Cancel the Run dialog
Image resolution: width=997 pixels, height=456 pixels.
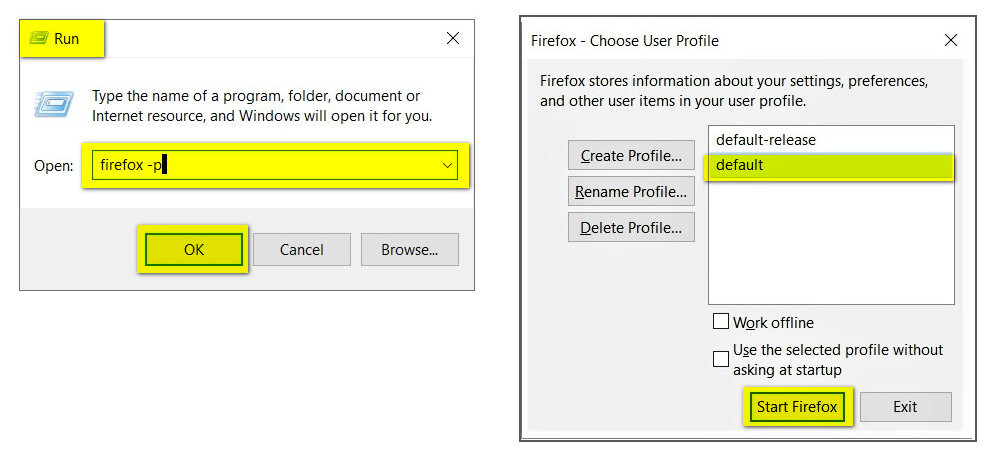pos(302,249)
